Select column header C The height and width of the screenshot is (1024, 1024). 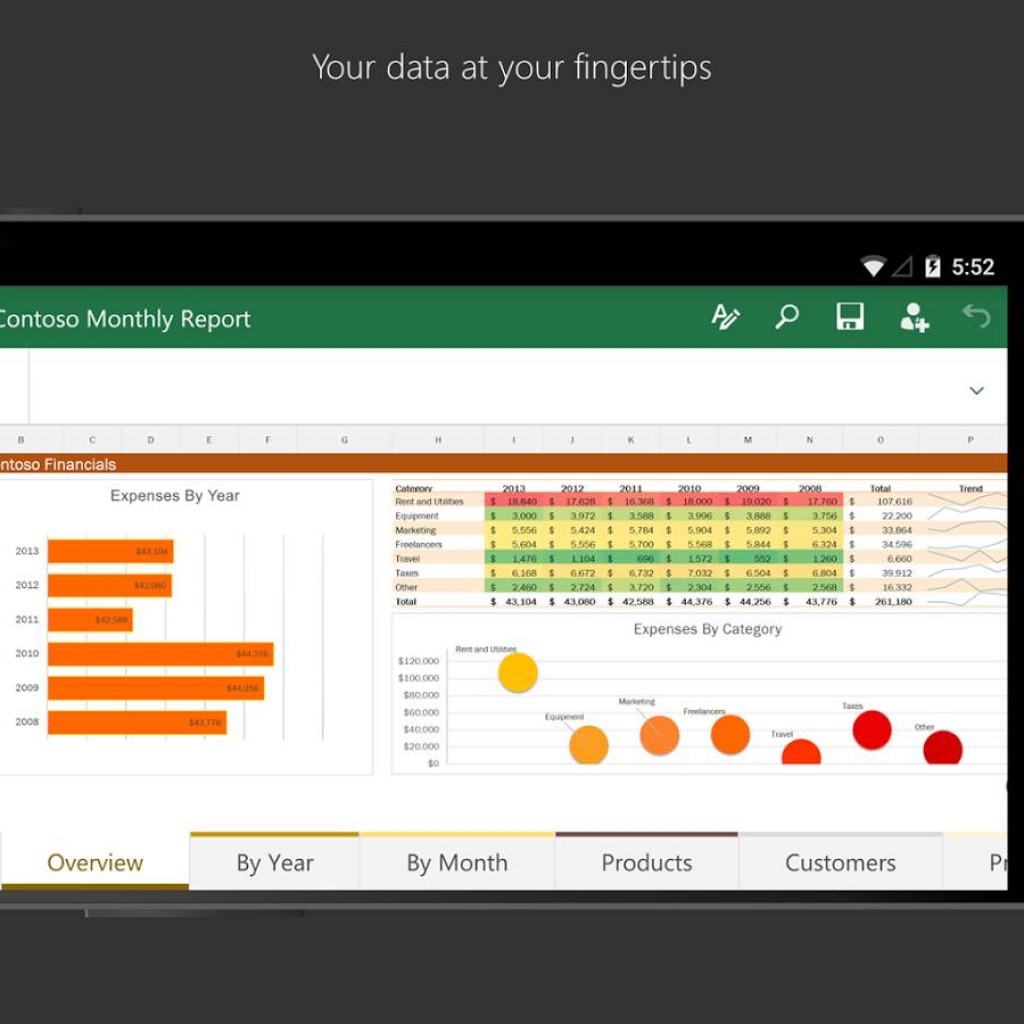(x=92, y=440)
